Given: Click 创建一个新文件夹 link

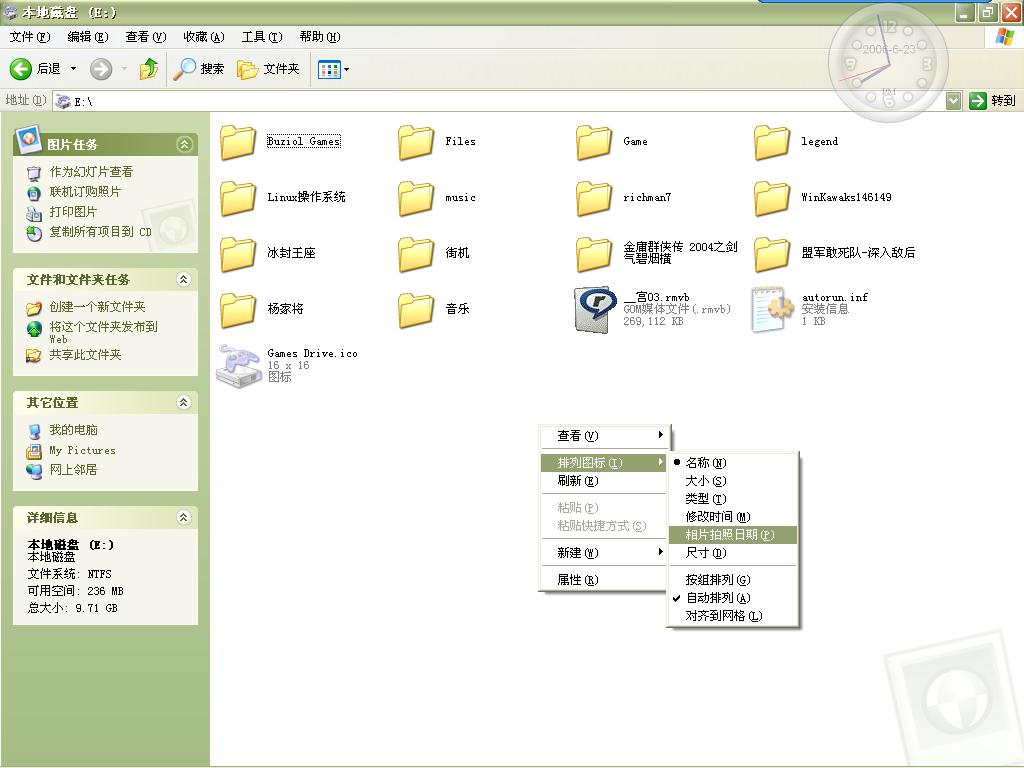Looking at the screenshot, I should coord(97,307).
